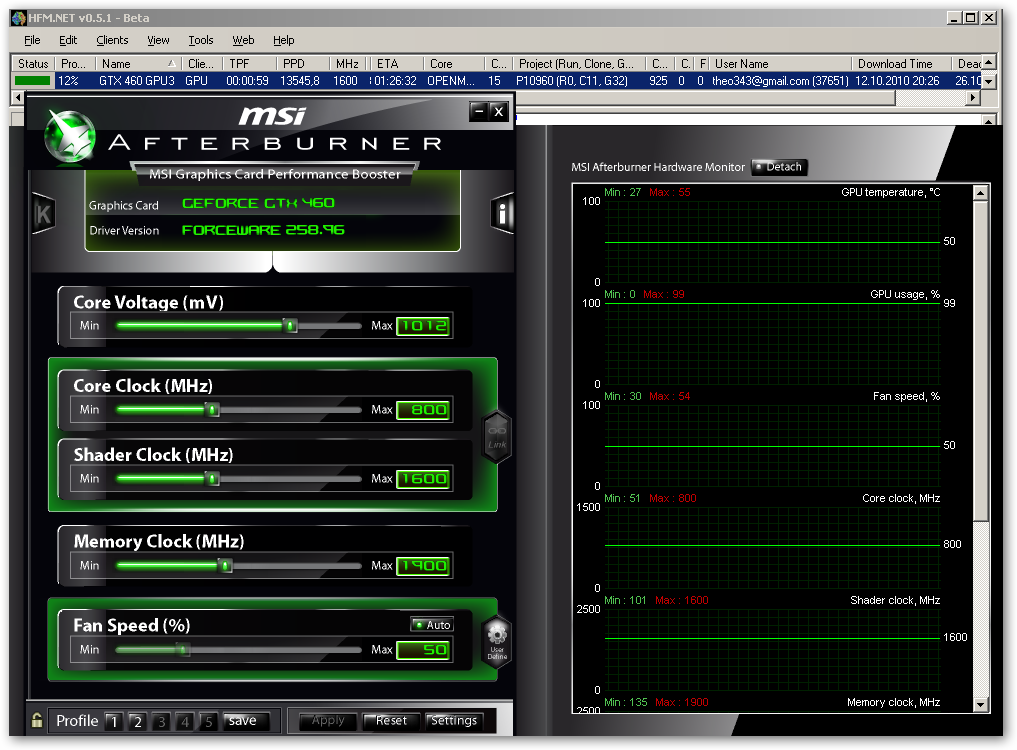1017x750 pixels.
Task: Click the theo343@gmail.com user name cell
Action: (780, 80)
